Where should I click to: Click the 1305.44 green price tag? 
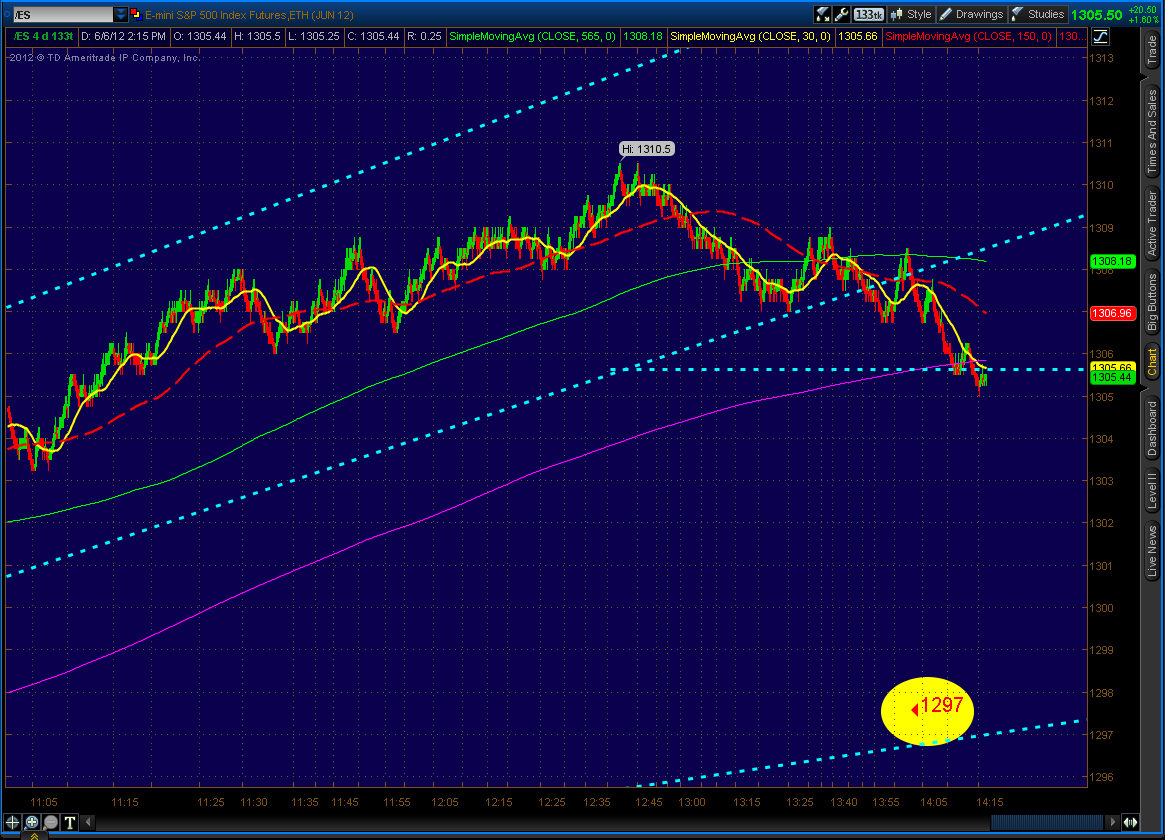(x=1112, y=377)
